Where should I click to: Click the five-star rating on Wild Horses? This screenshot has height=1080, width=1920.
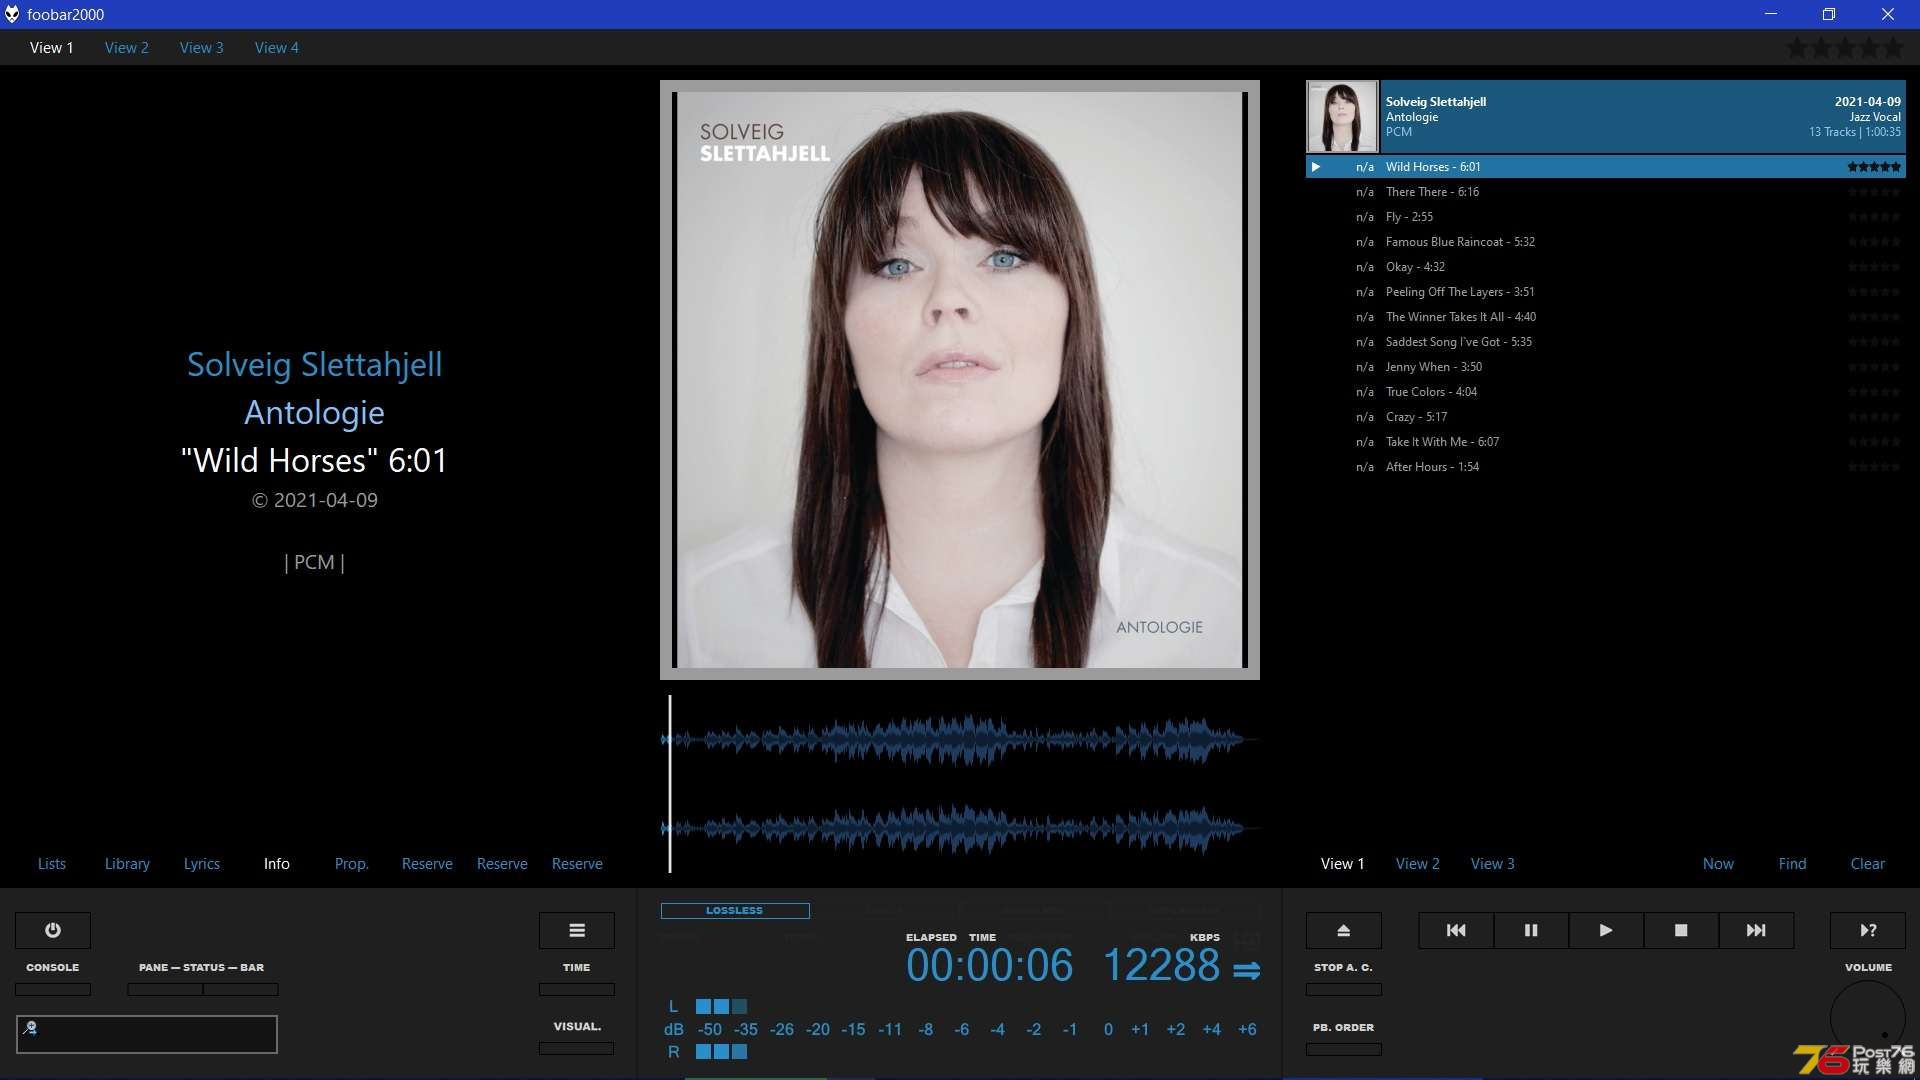[x=1874, y=167]
